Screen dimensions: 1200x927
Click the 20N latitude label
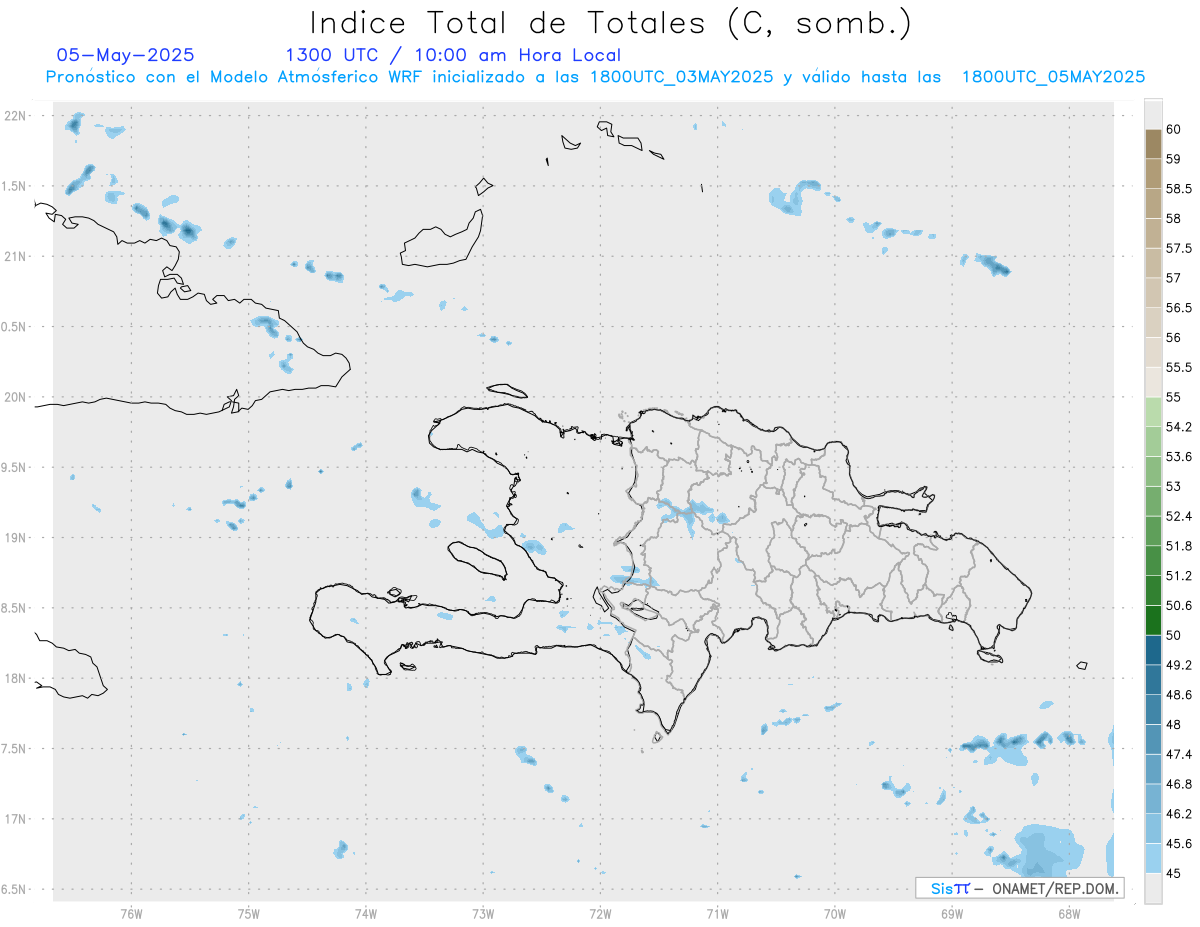17,397
